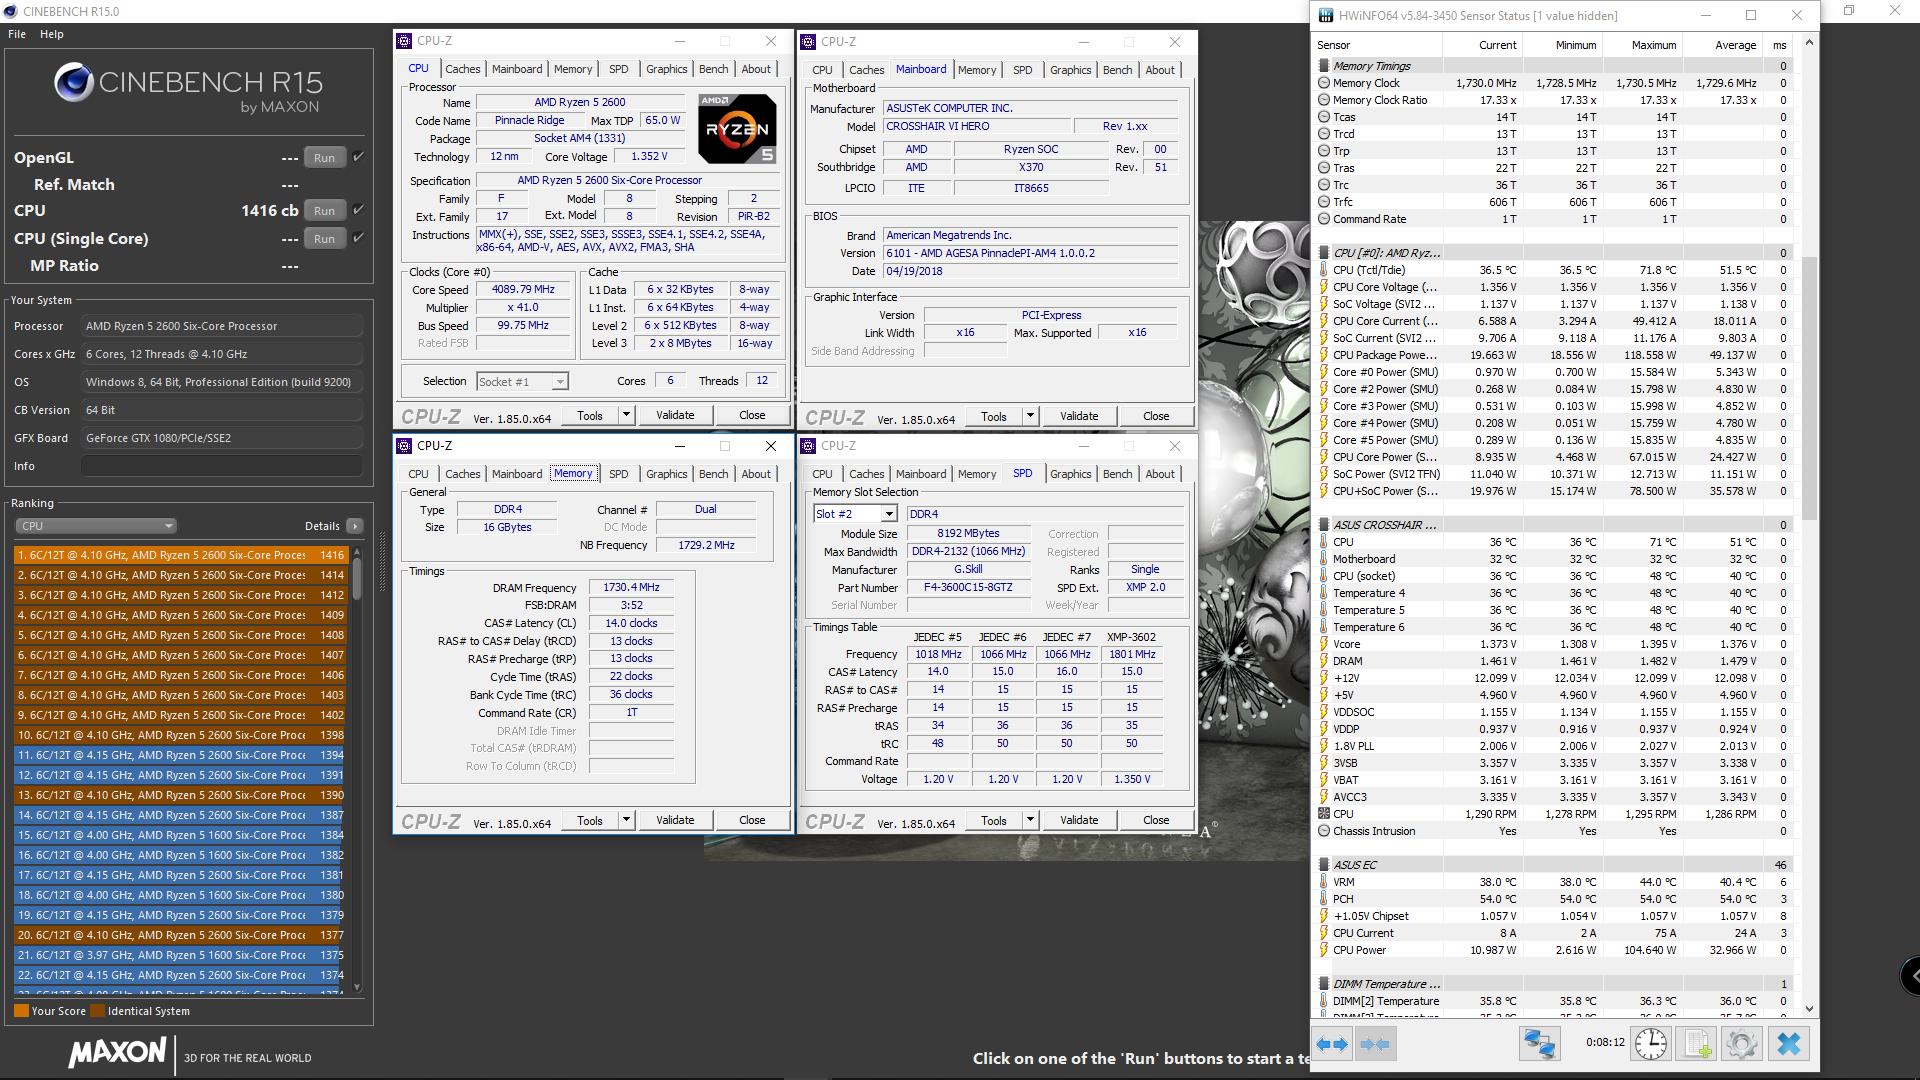
Task: Switch to Bench tab in Mainboard CPU-Z window
Action: point(1117,70)
